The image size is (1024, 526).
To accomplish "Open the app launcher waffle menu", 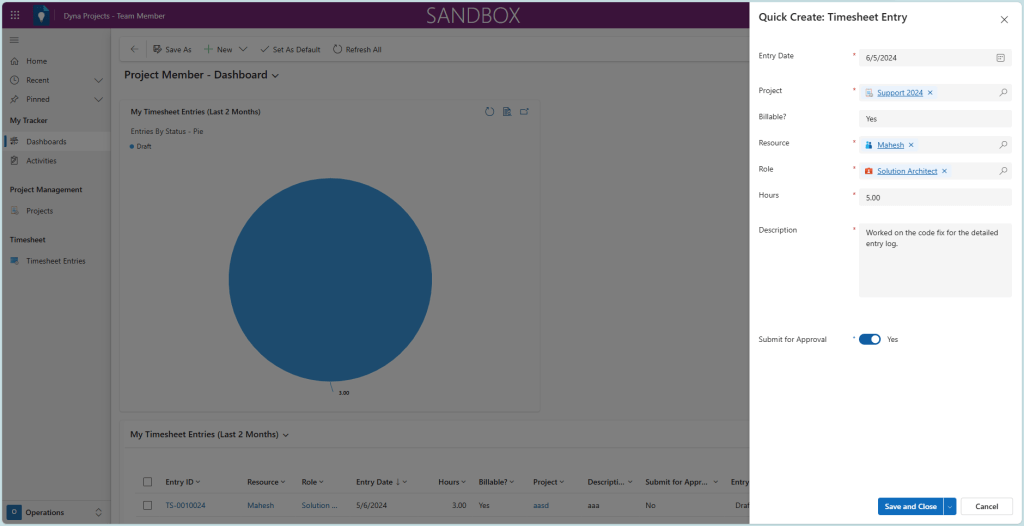I will click(x=14, y=16).
